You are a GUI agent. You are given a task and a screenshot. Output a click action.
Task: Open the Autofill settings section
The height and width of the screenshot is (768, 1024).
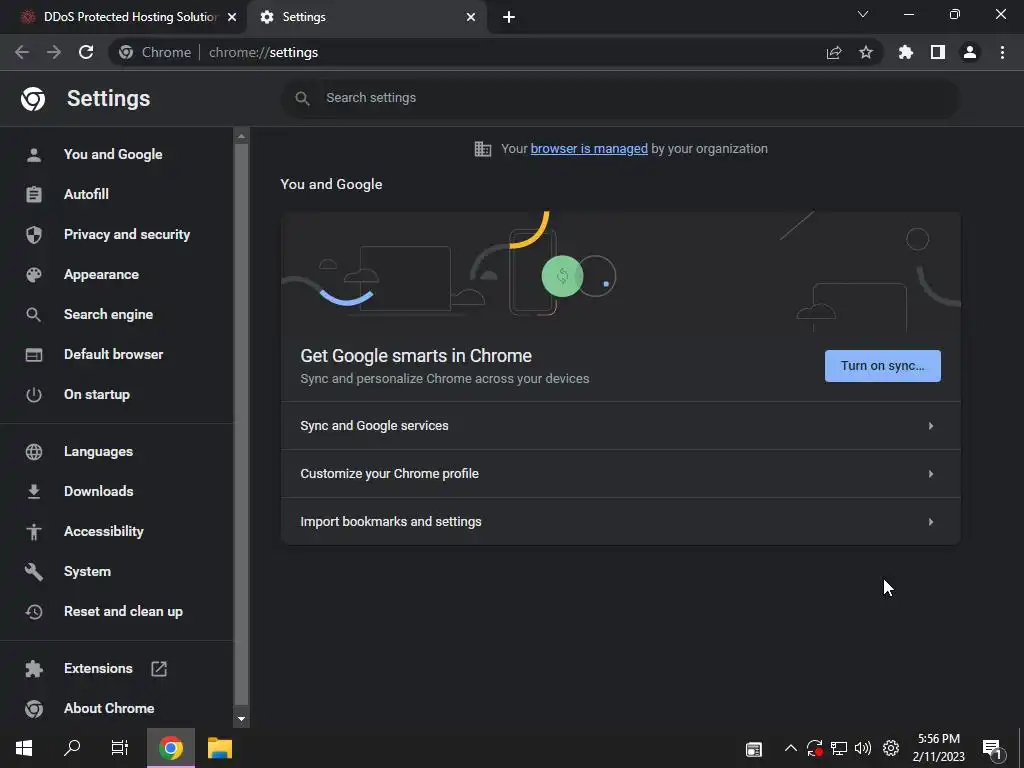click(86, 195)
